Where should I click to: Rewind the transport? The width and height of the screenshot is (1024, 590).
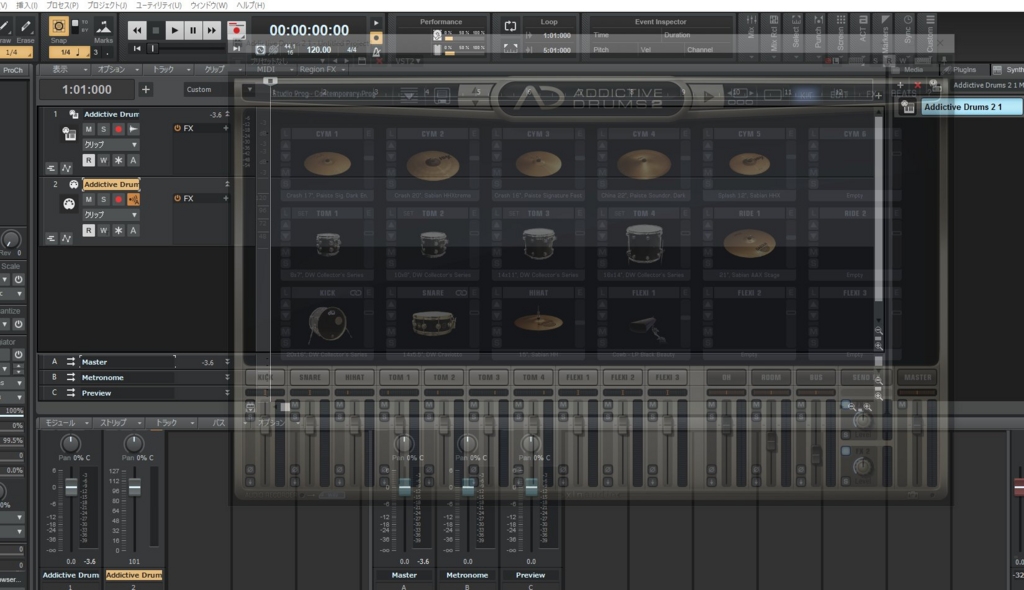click(136, 30)
